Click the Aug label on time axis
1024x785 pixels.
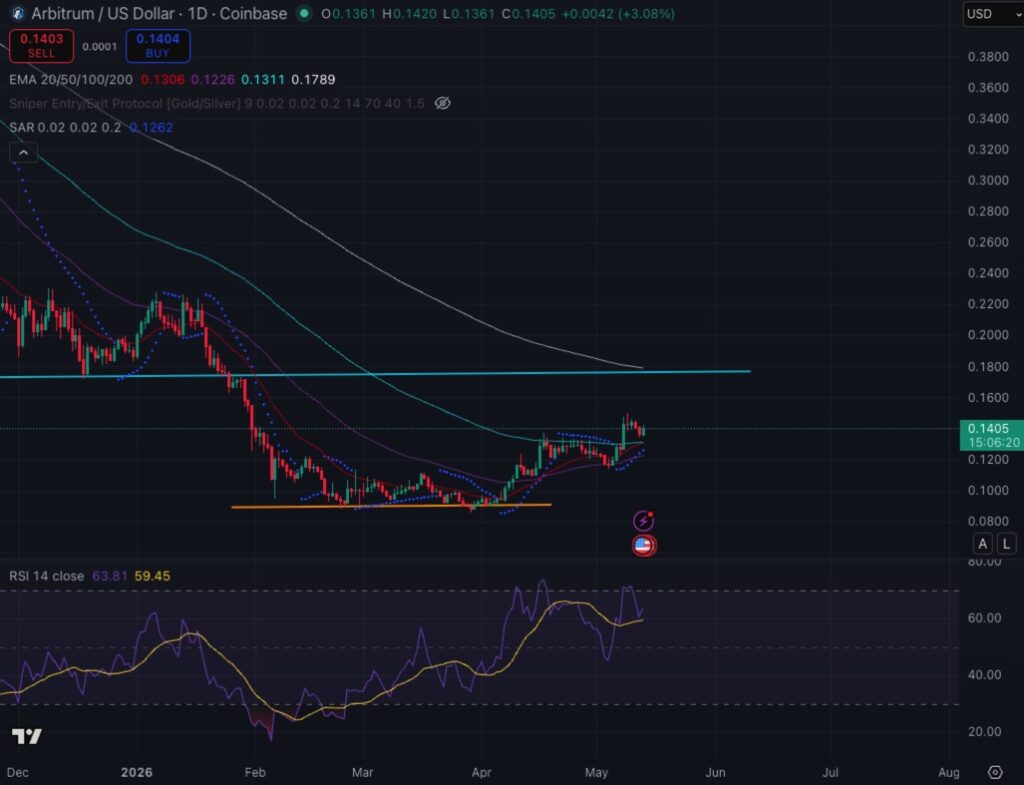pyautogui.click(x=949, y=773)
